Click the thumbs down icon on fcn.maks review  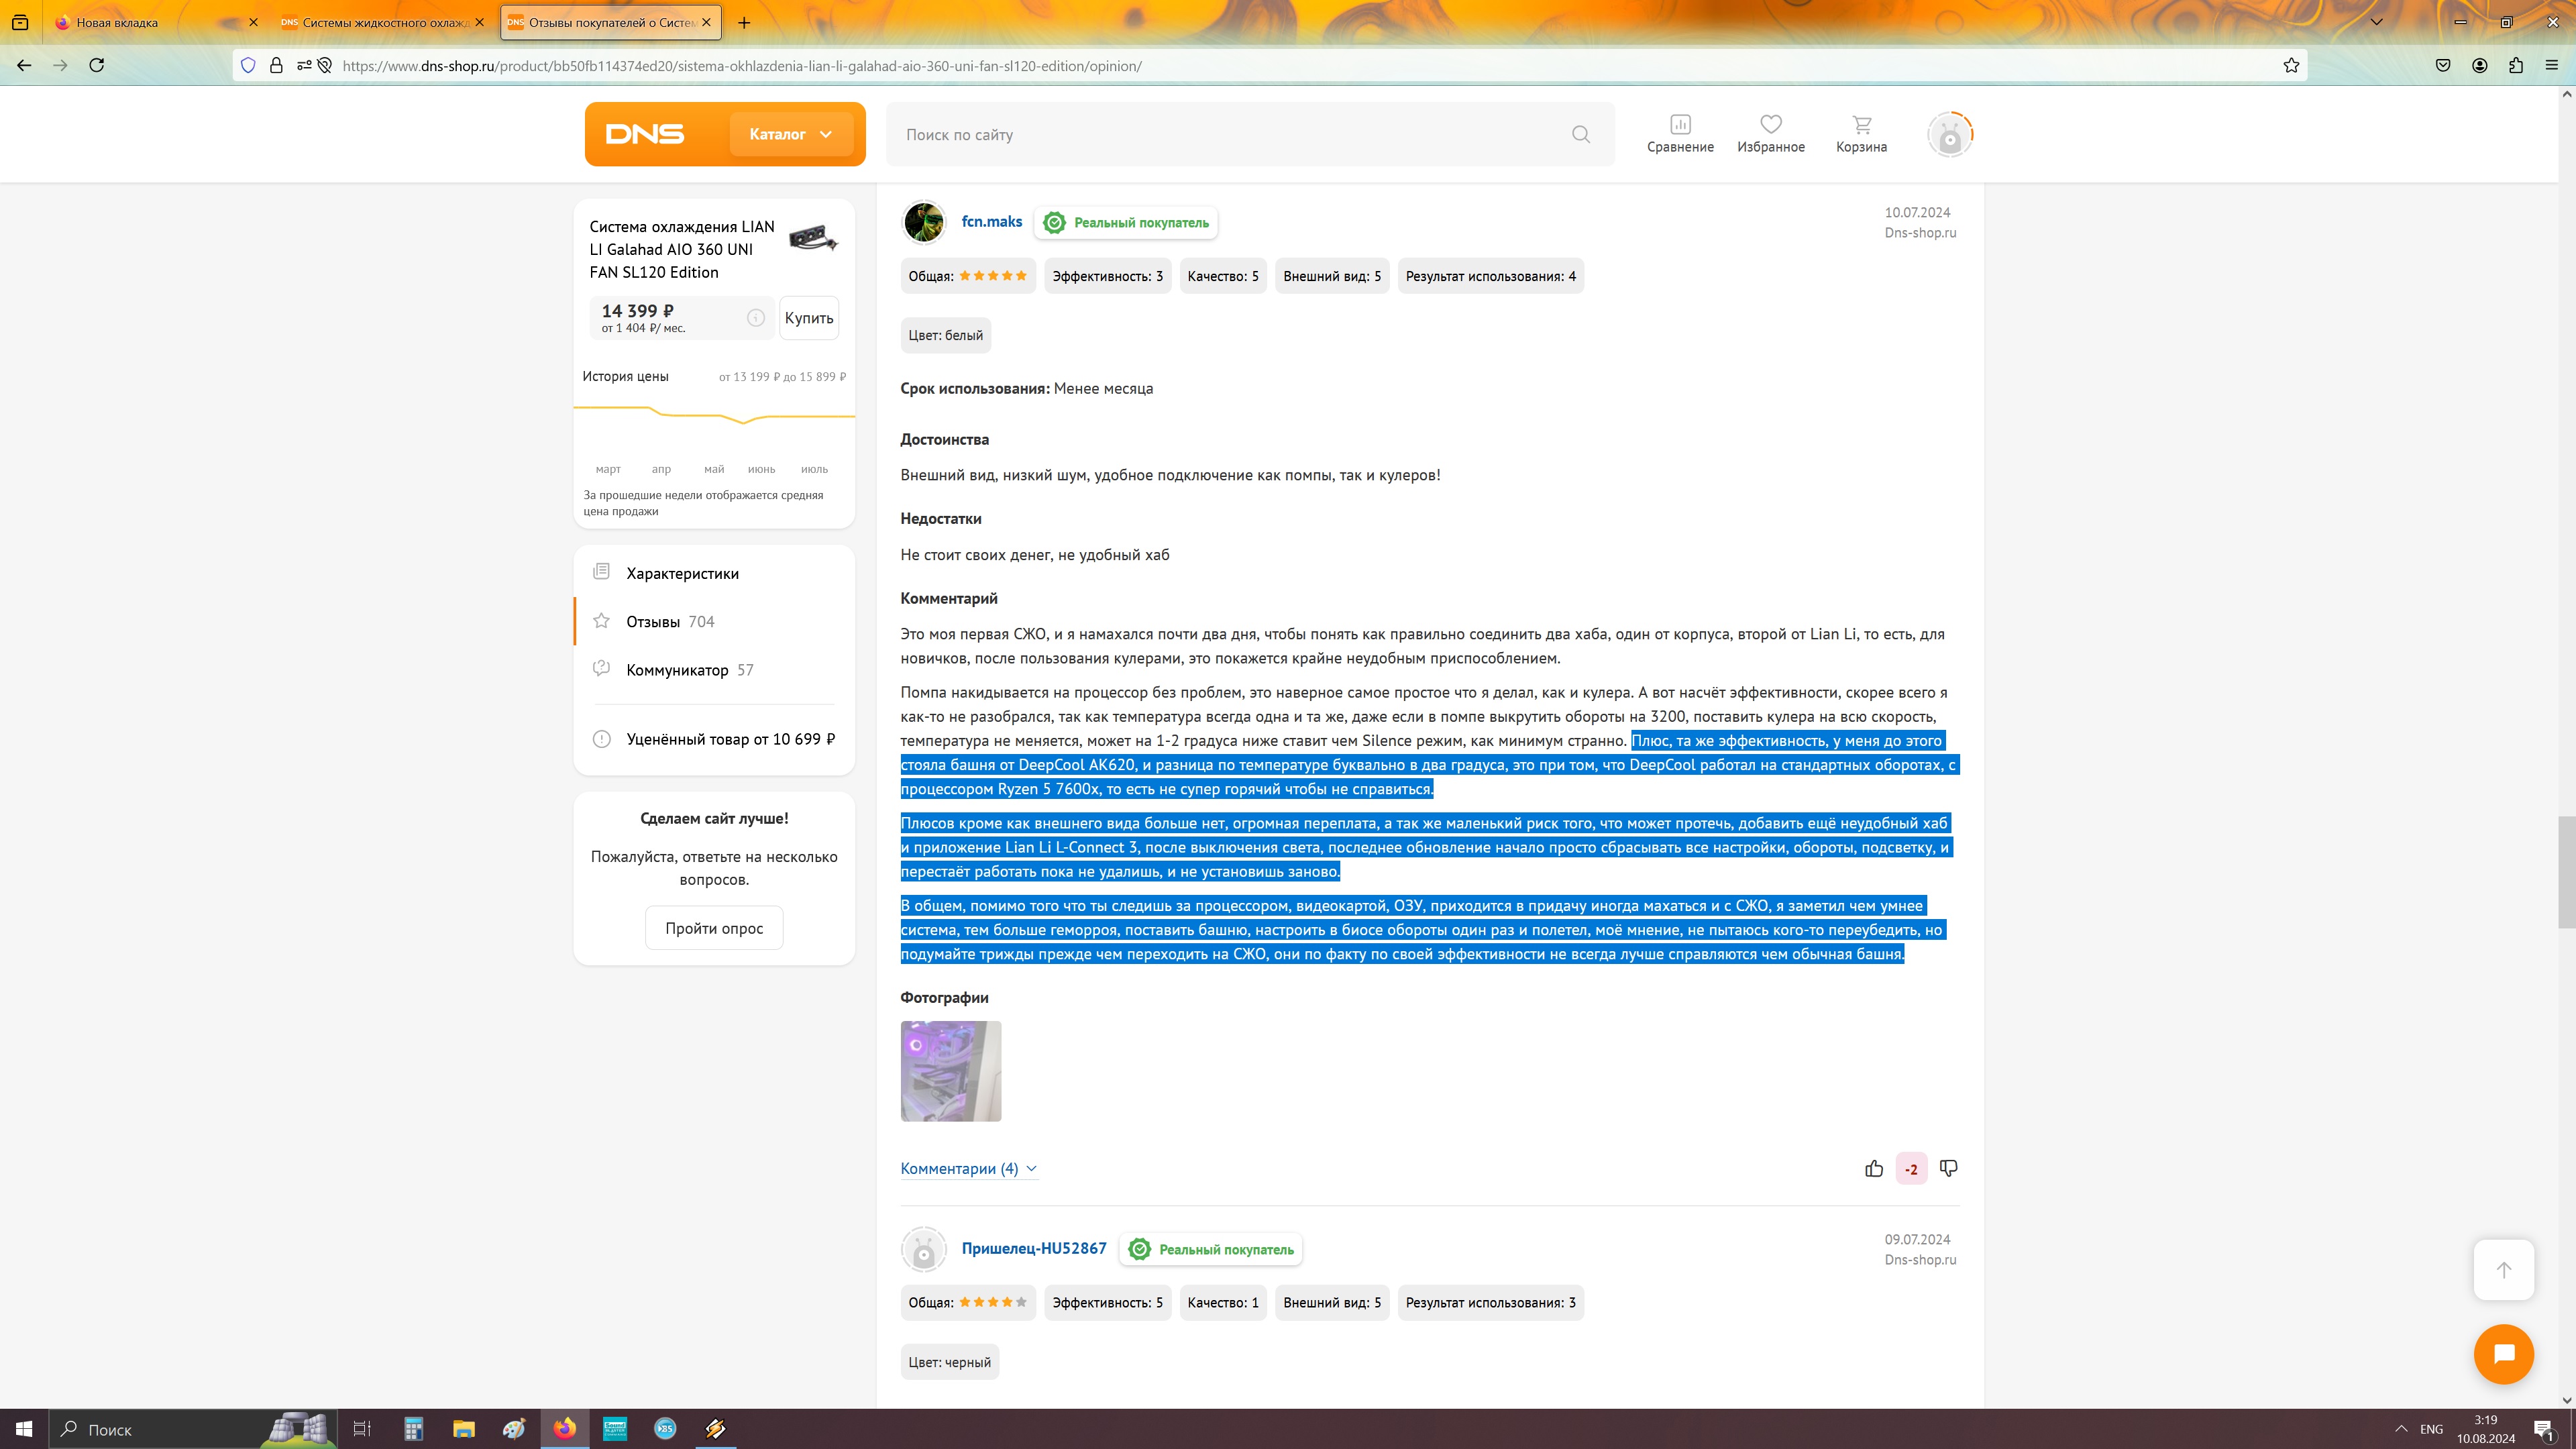(1948, 1168)
